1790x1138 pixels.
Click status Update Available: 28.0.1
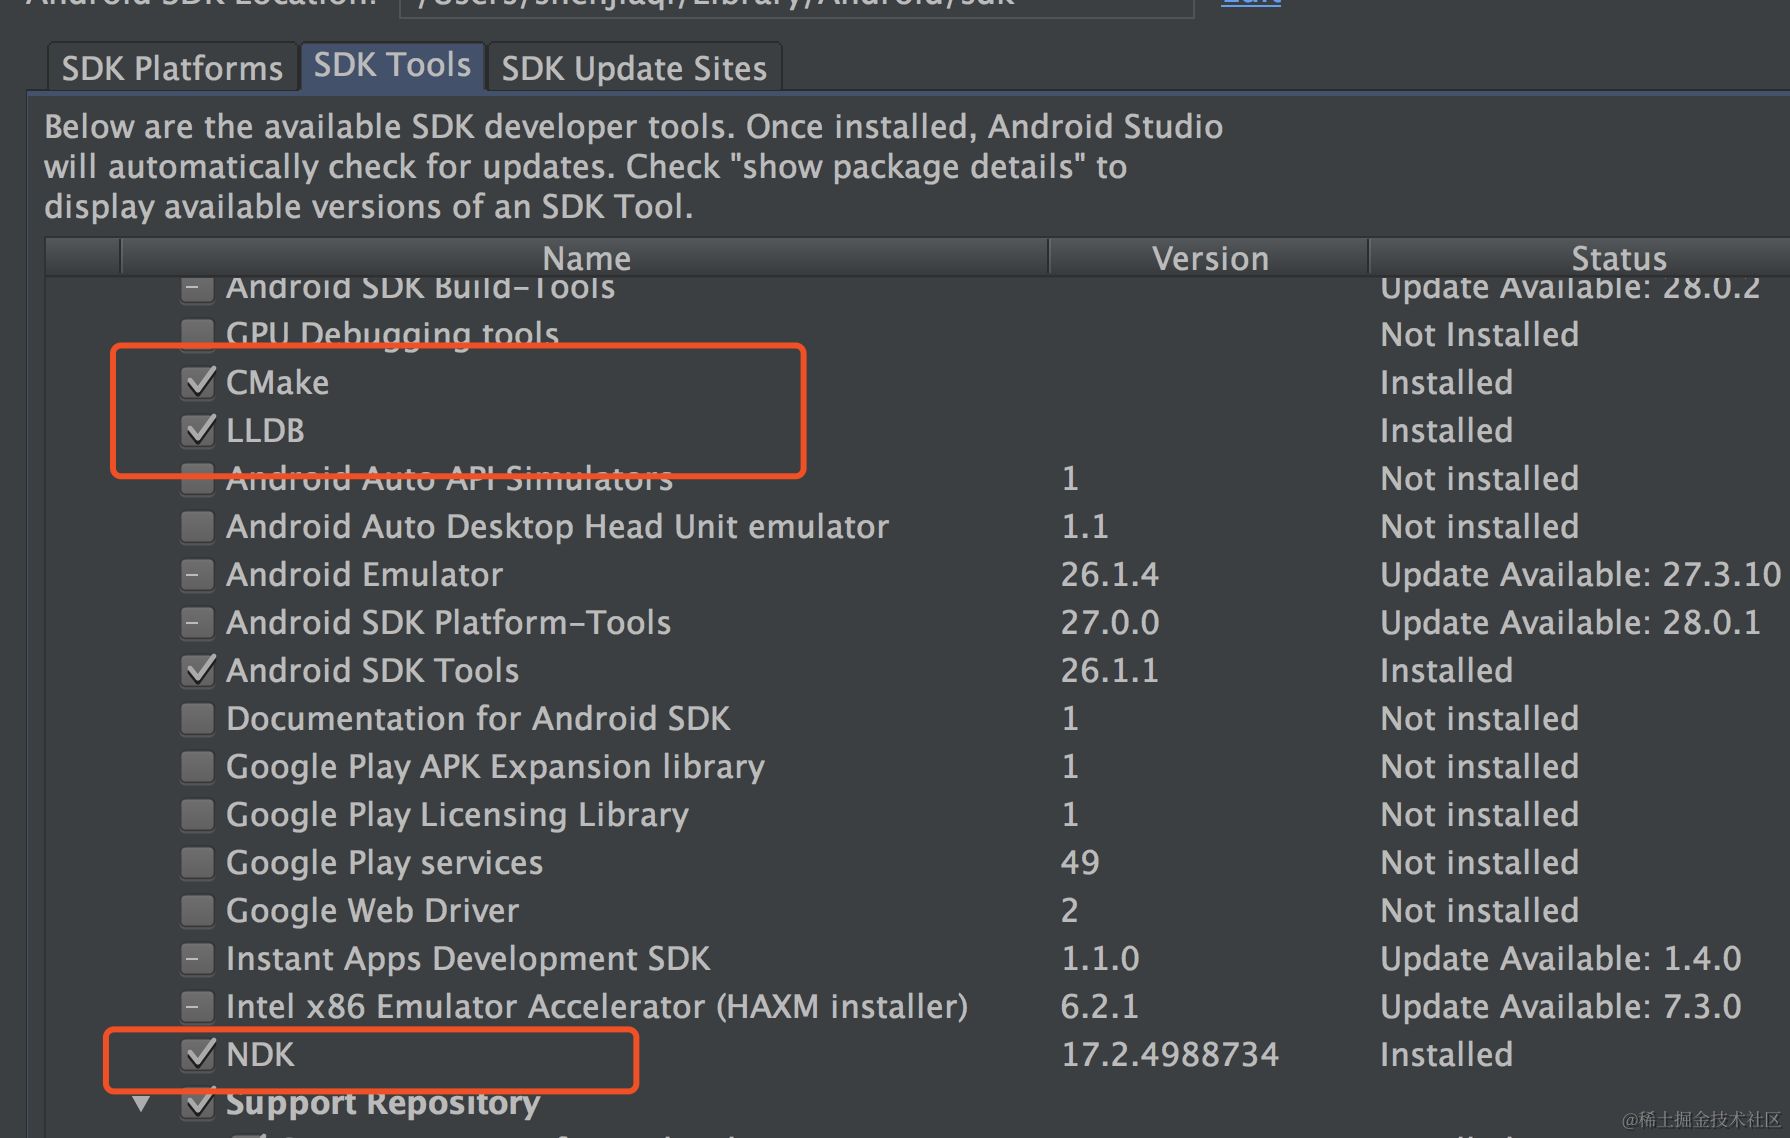pos(1570,622)
